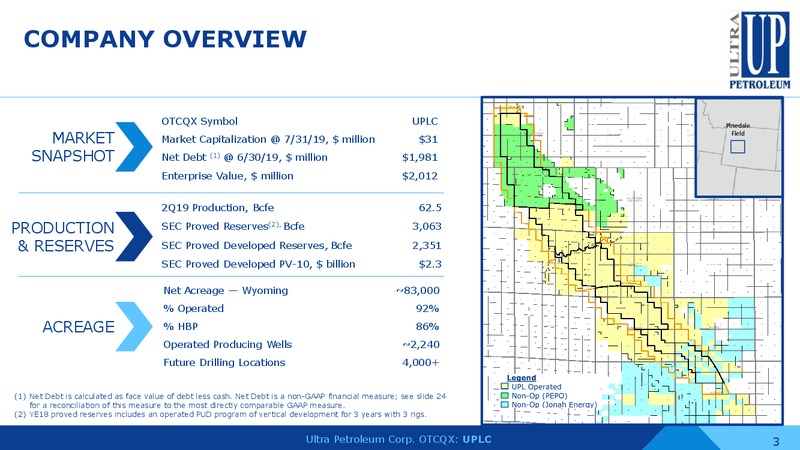Click the $2,012 enterprise value

coord(420,176)
